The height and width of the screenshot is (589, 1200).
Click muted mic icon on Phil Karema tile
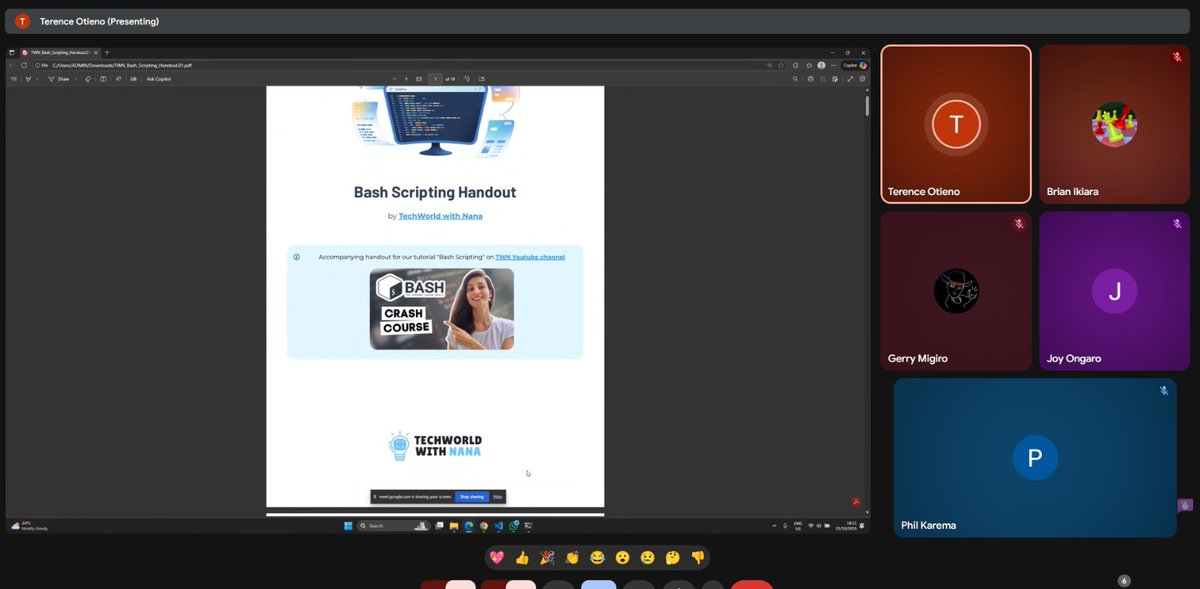1164,390
